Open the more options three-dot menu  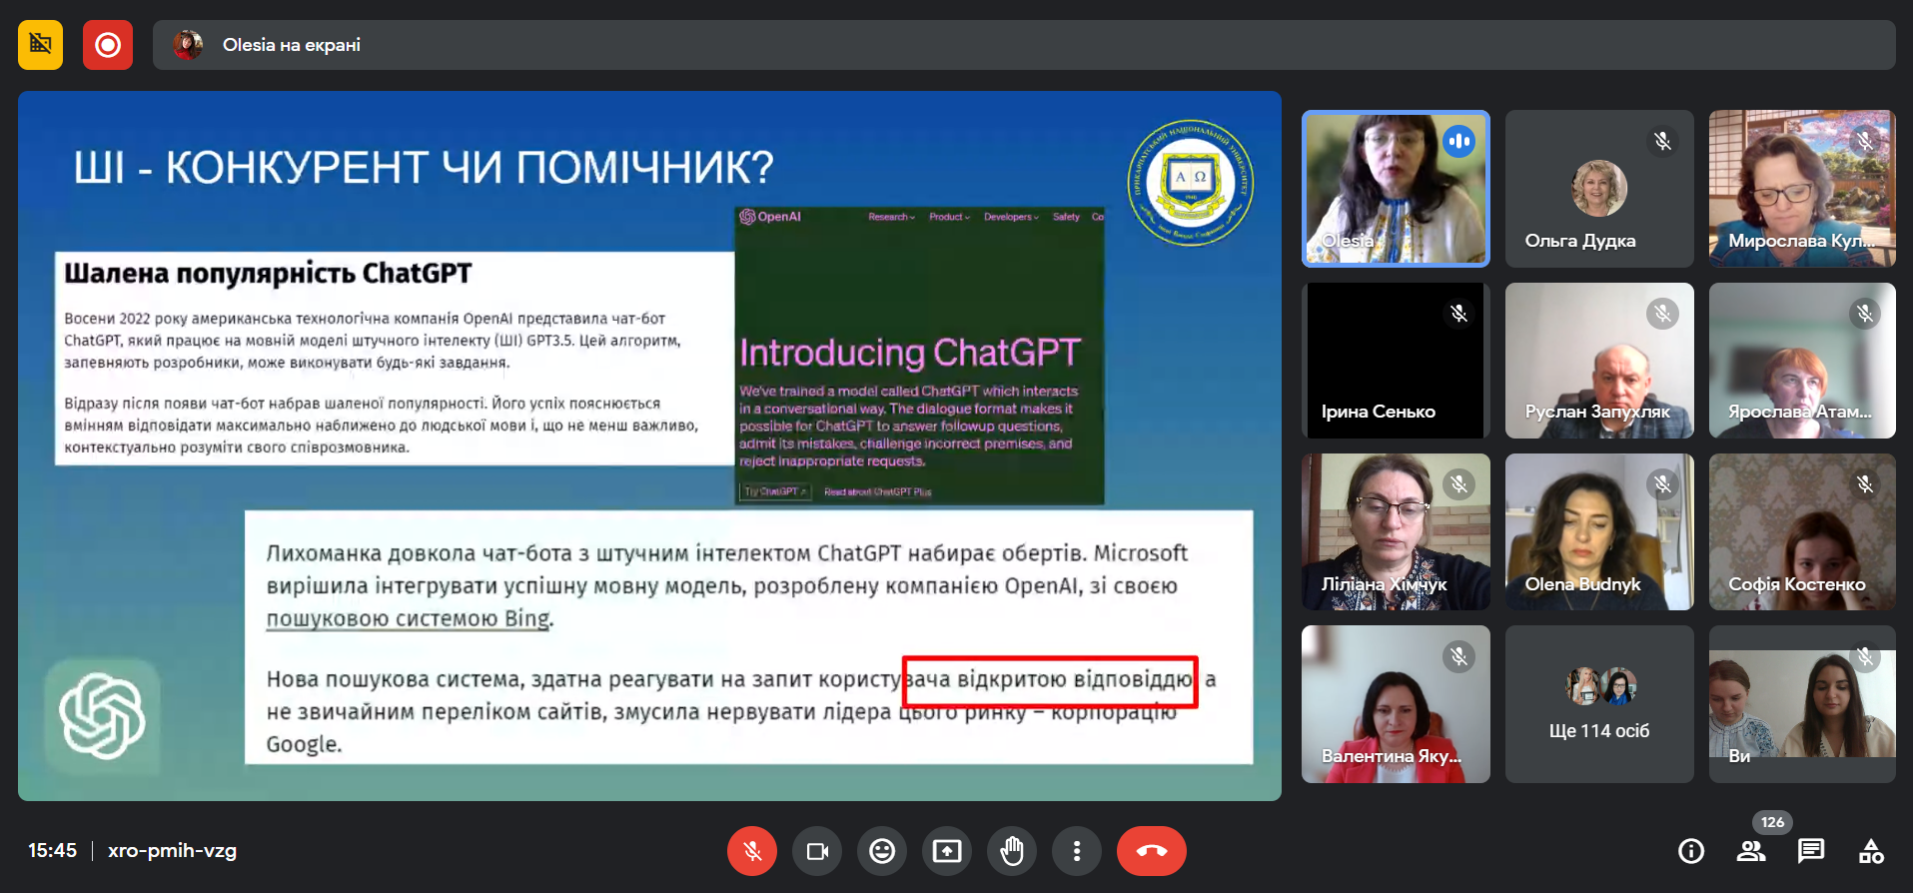click(x=1076, y=851)
